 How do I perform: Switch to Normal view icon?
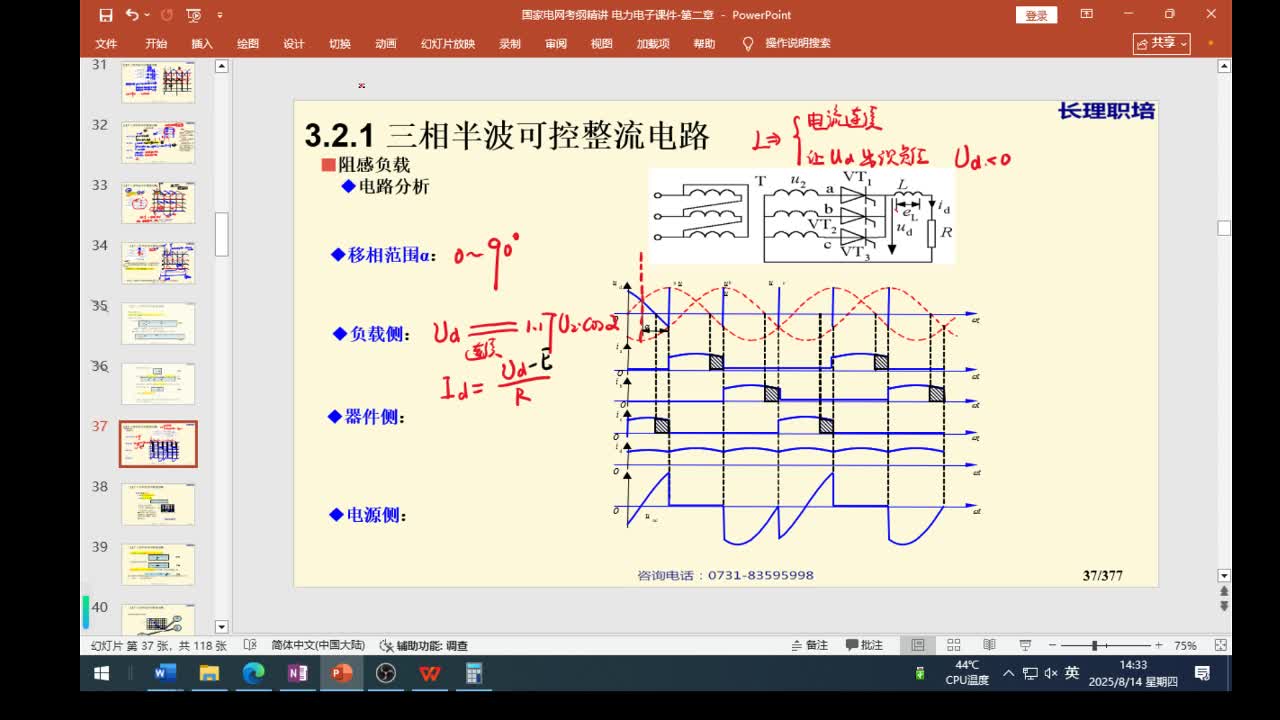[x=918, y=646]
